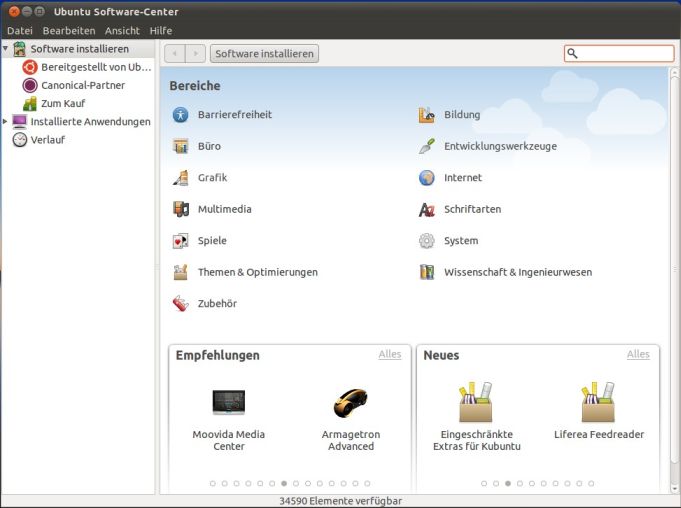Select Canonical-Partner text in sidebar

click(83, 85)
